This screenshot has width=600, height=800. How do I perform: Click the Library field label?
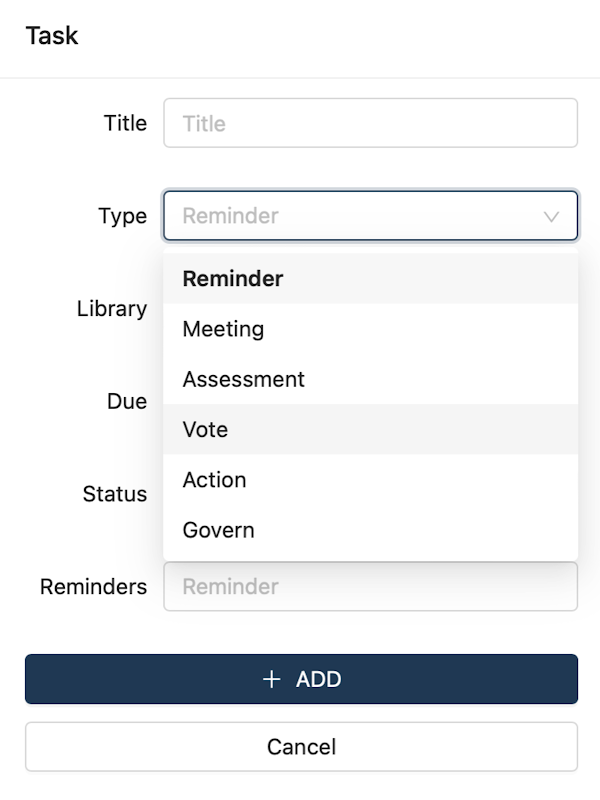coord(111,309)
